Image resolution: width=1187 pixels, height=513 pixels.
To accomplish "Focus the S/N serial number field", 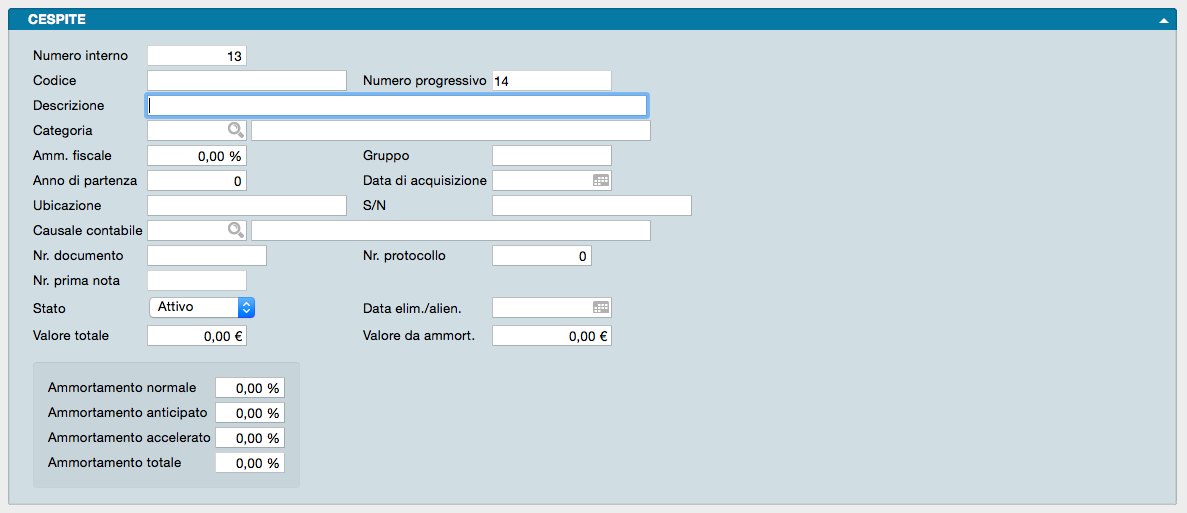I will (x=591, y=206).
